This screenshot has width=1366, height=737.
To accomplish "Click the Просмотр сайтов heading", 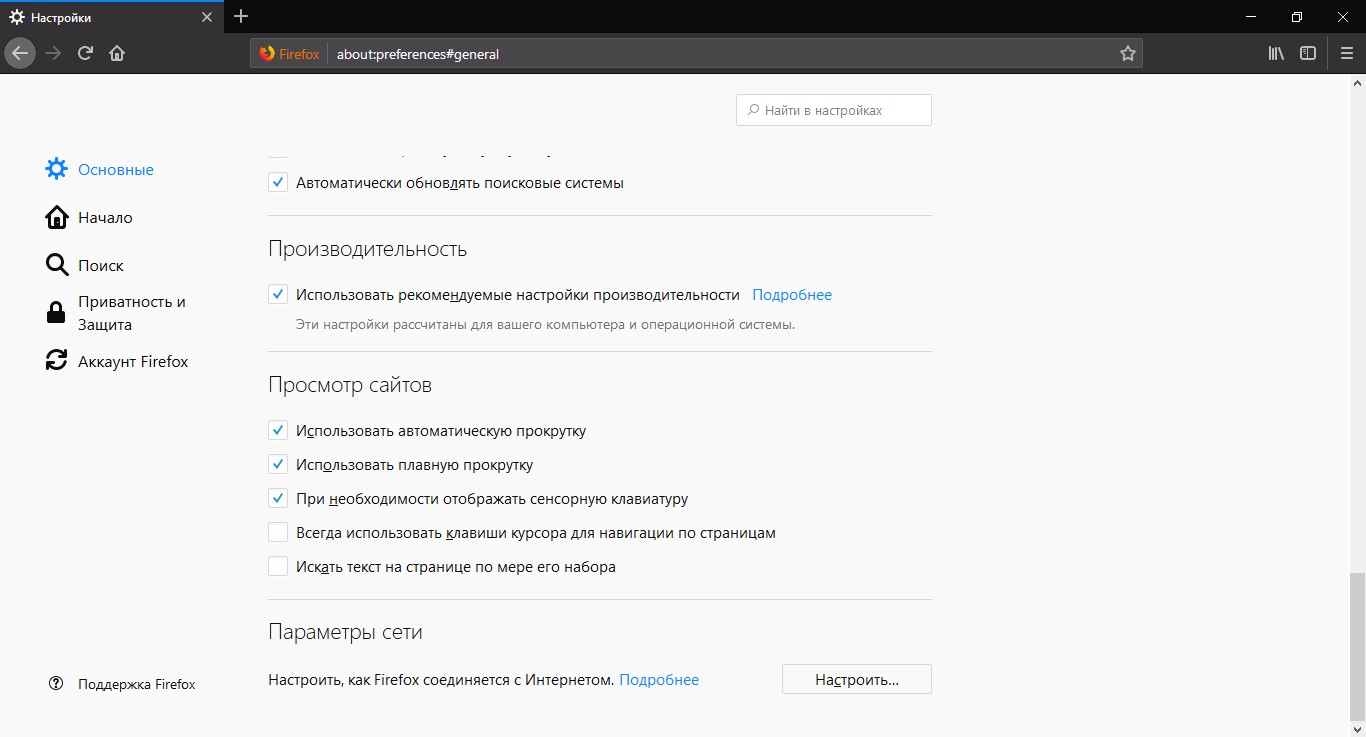I will pyautogui.click(x=350, y=385).
